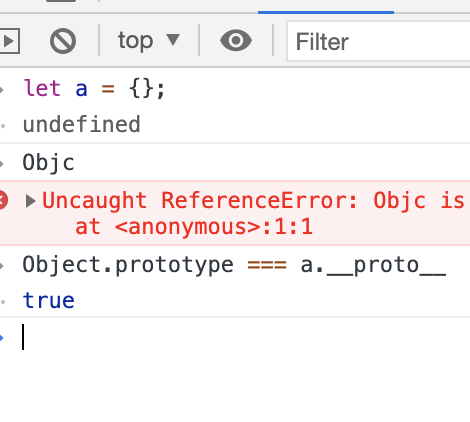Toggle the console sidebar panel icon
This screenshot has width=470, height=422.
tap(10, 41)
